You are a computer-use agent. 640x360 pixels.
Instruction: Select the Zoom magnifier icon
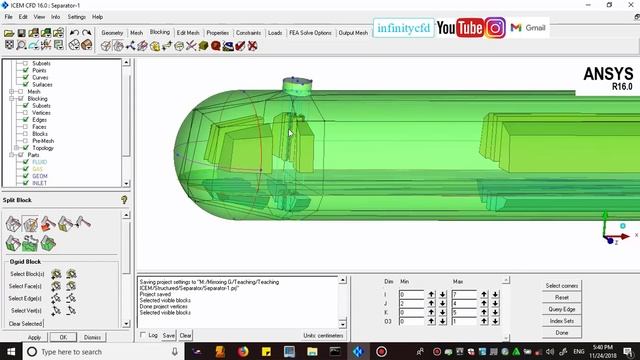click(21, 45)
